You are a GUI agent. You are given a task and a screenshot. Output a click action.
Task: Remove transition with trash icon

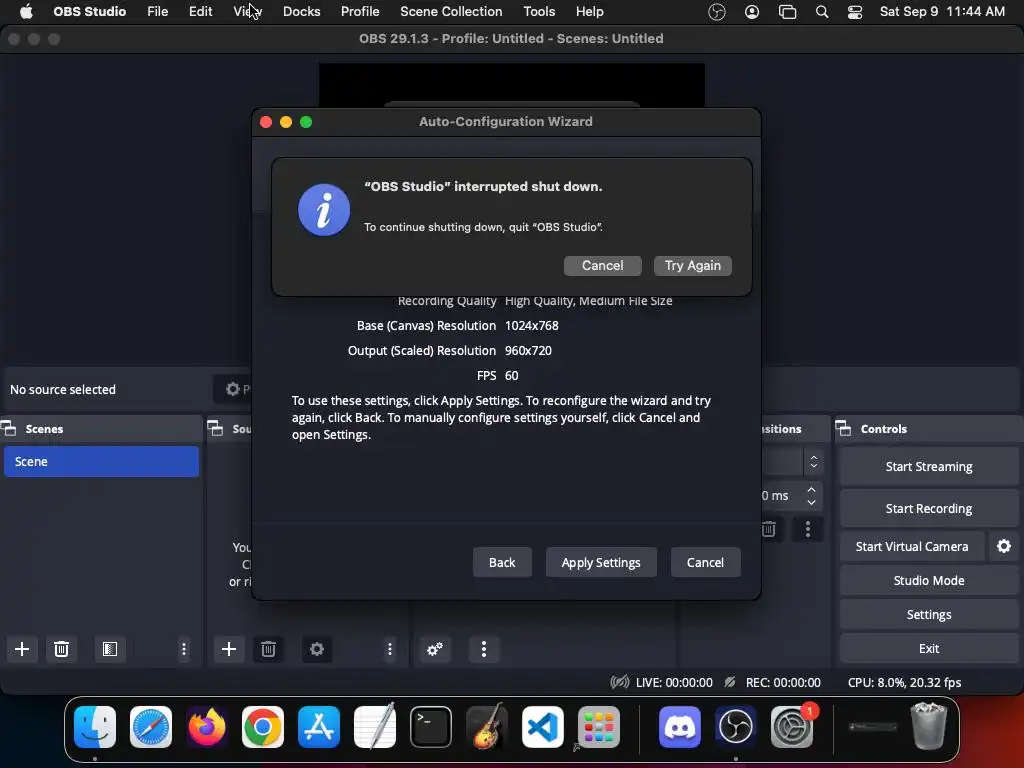click(769, 529)
